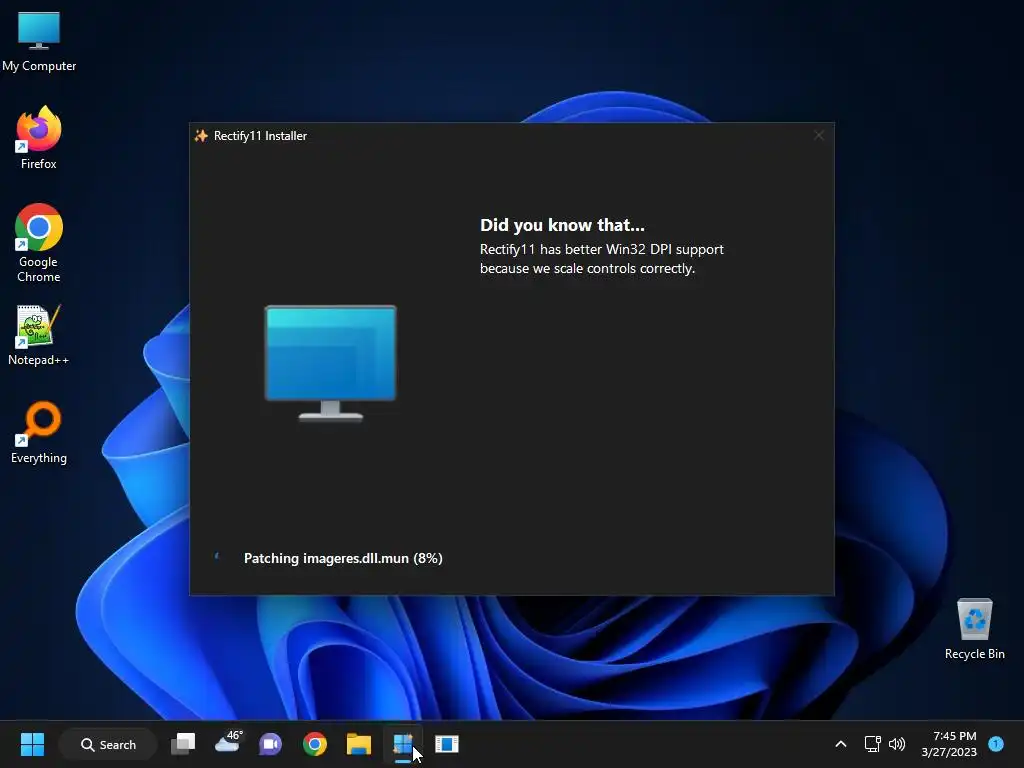Open the weather widget showing 46°
The height and width of the screenshot is (768, 1024).
click(x=228, y=743)
